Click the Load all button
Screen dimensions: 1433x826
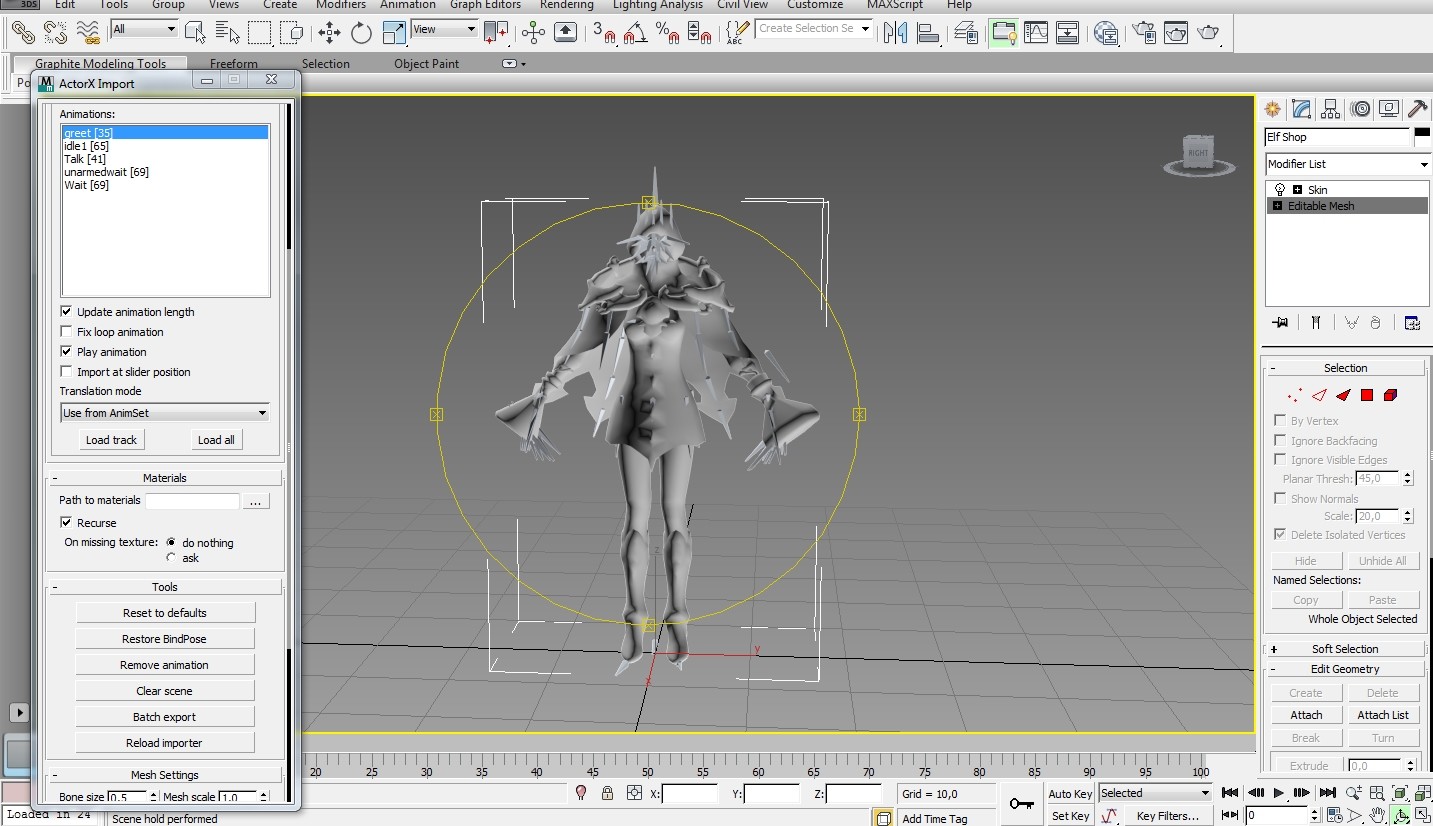tap(216, 440)
